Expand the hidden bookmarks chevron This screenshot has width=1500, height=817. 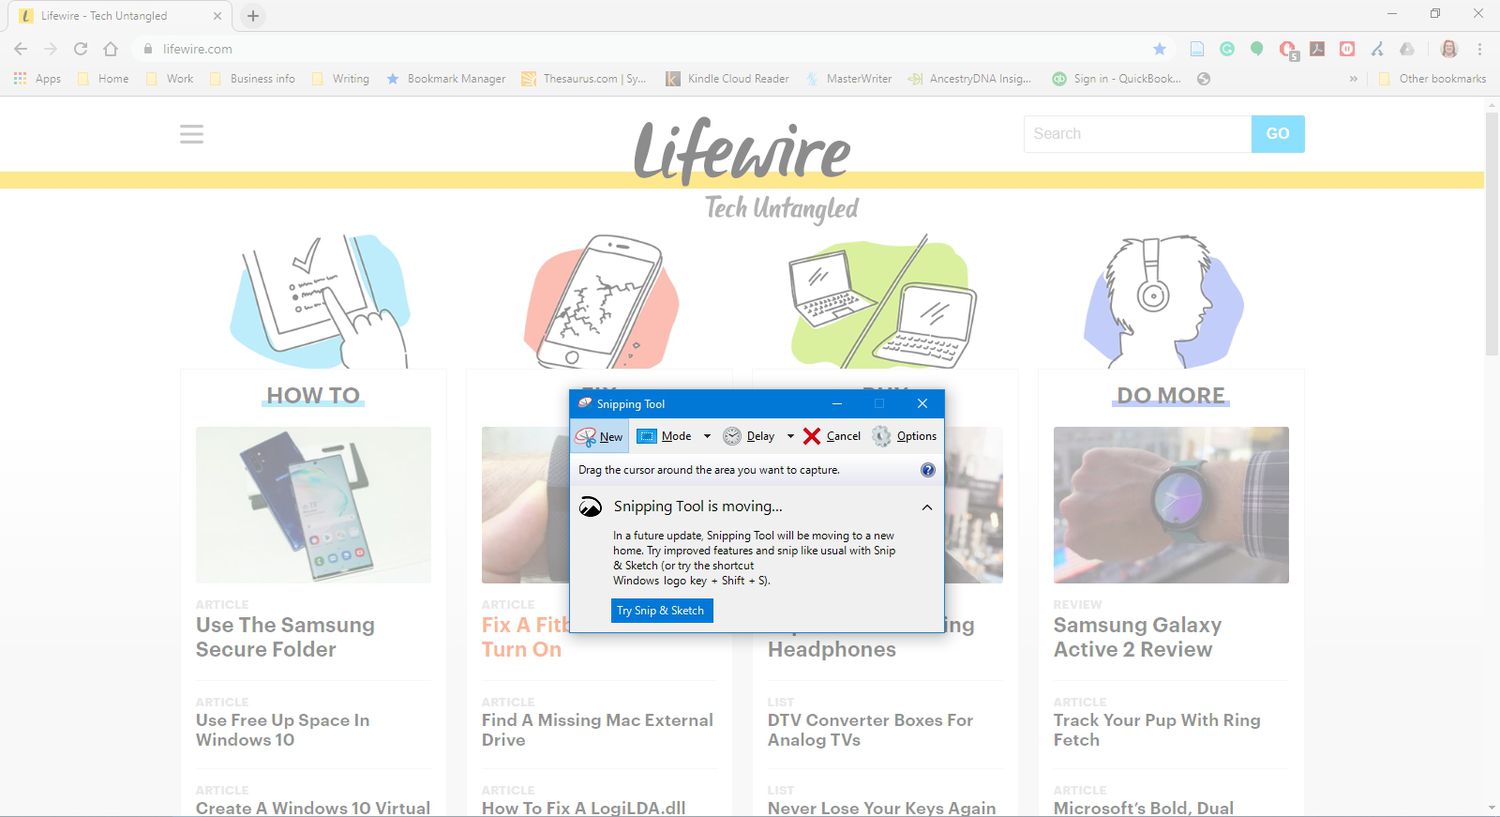[1353, 78]
